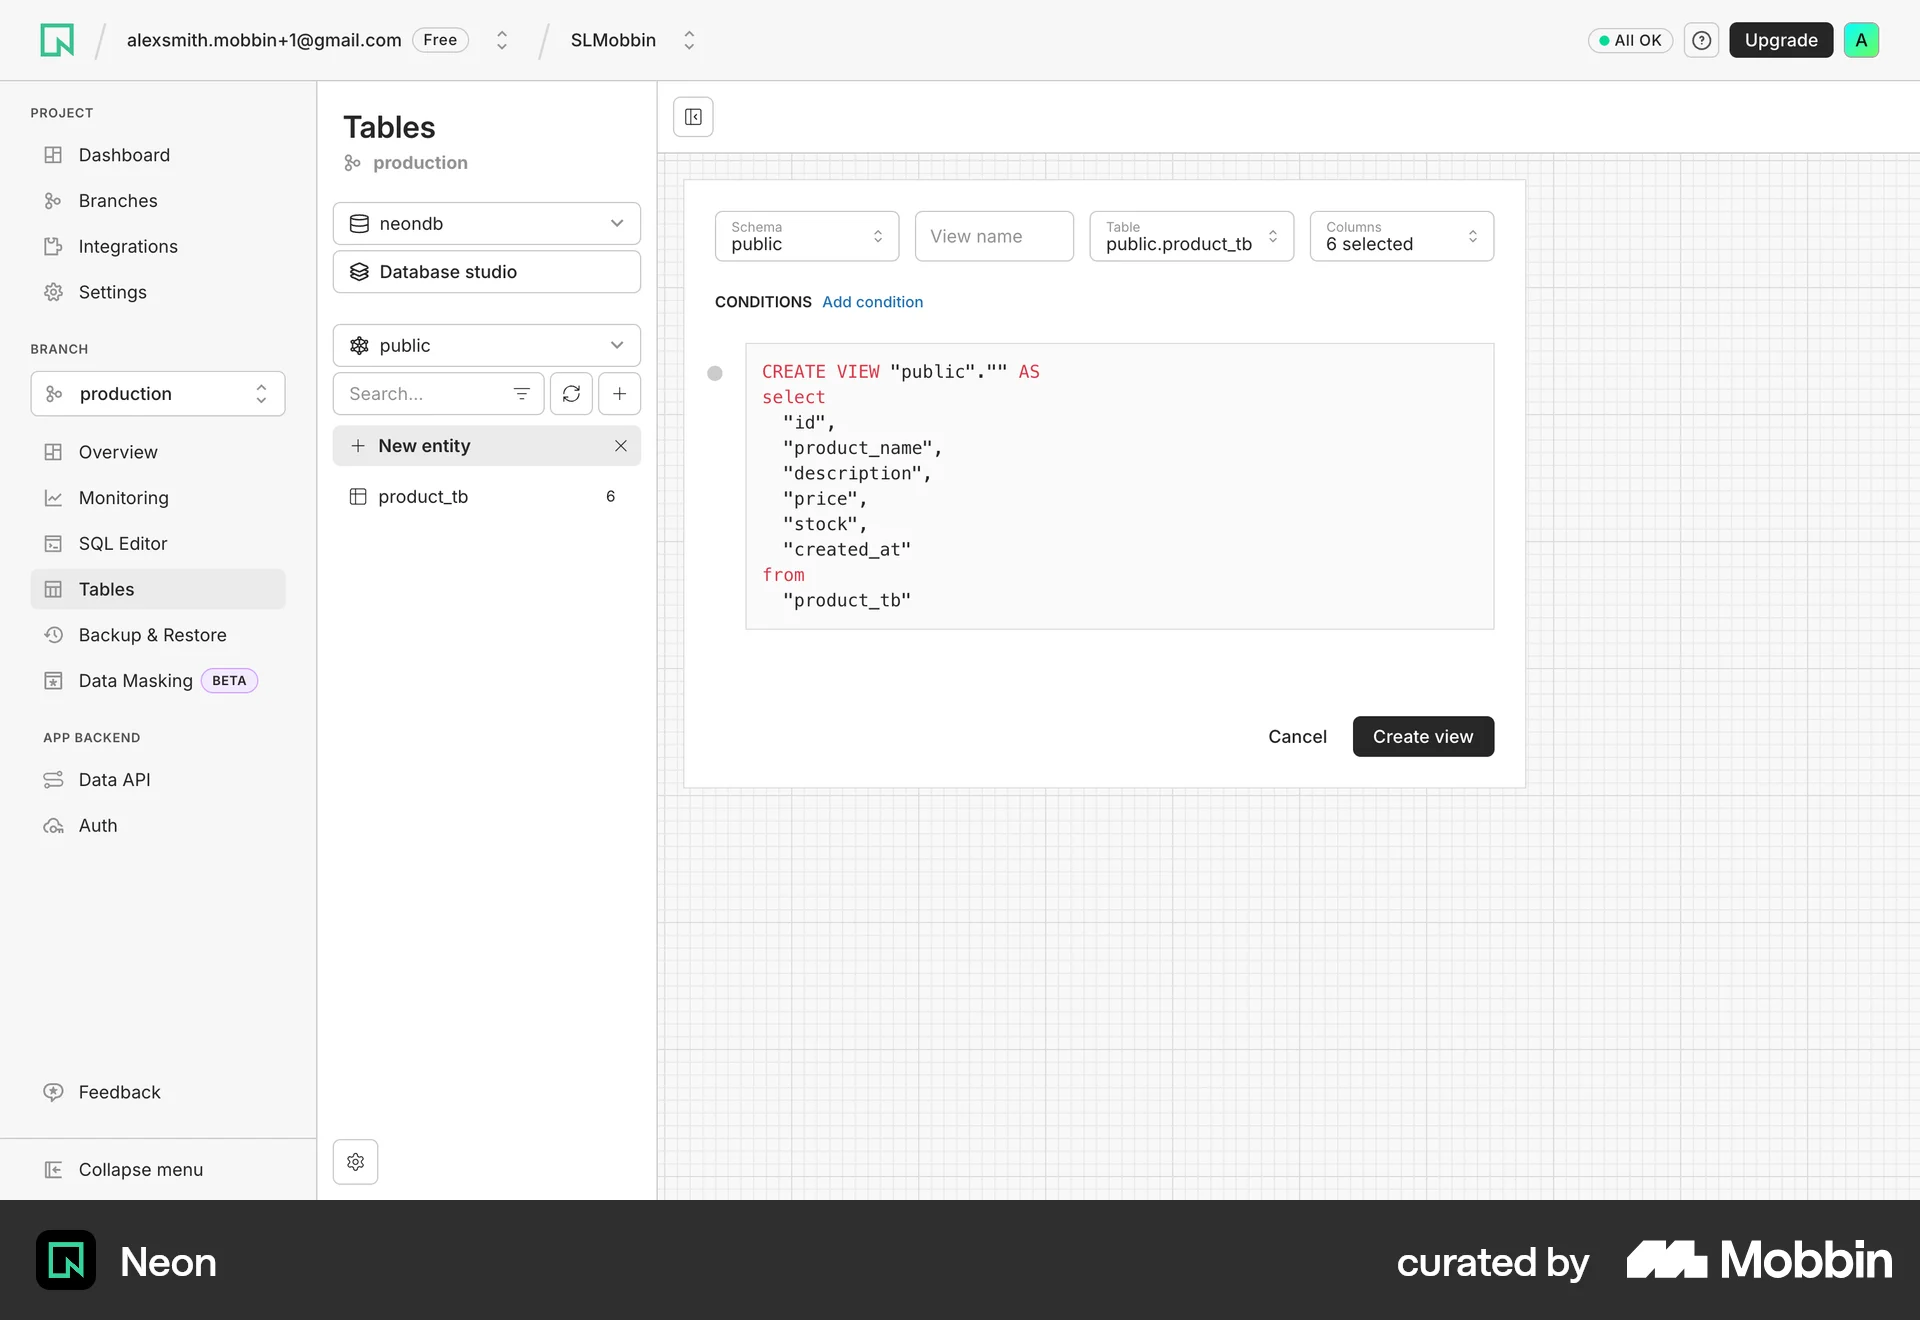Image resolution: width=1920 pixels, height=1320 pixels.
Task: Click the BETA badge
Action: pyautogui.click(x=229, y=681)
